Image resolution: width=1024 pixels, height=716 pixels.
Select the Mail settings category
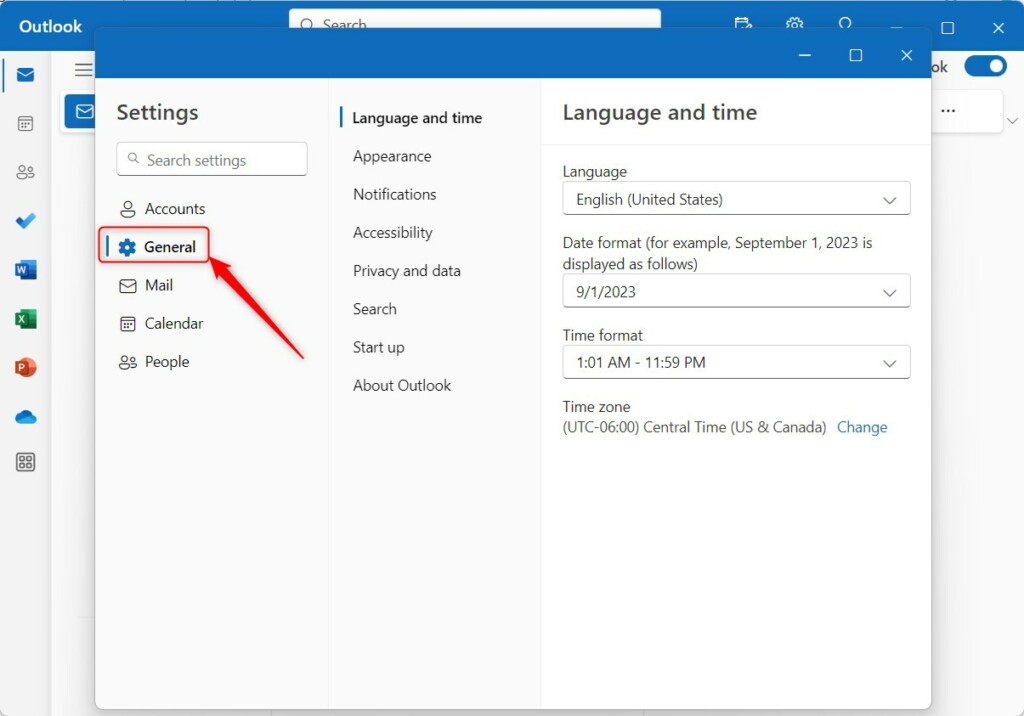[x=156, y=285]
